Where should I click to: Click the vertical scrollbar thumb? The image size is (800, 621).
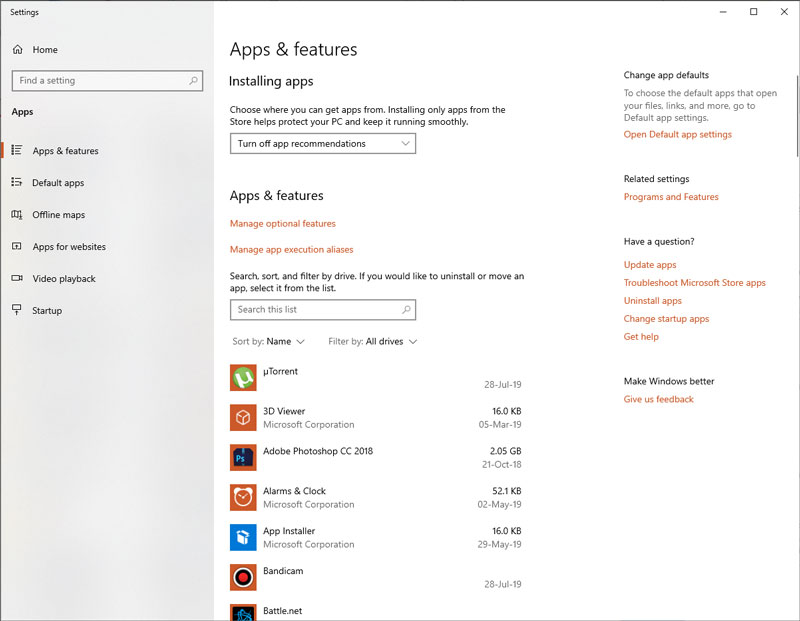tap(797, 116)
